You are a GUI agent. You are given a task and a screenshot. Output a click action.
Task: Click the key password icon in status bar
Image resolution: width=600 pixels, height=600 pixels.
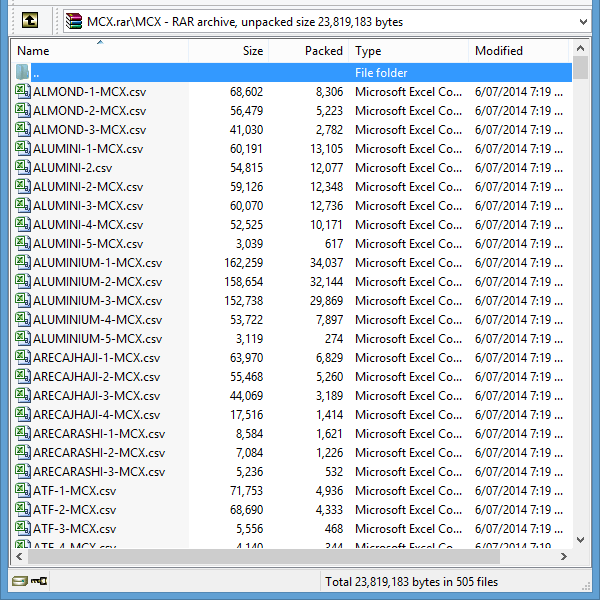point(39,581)
